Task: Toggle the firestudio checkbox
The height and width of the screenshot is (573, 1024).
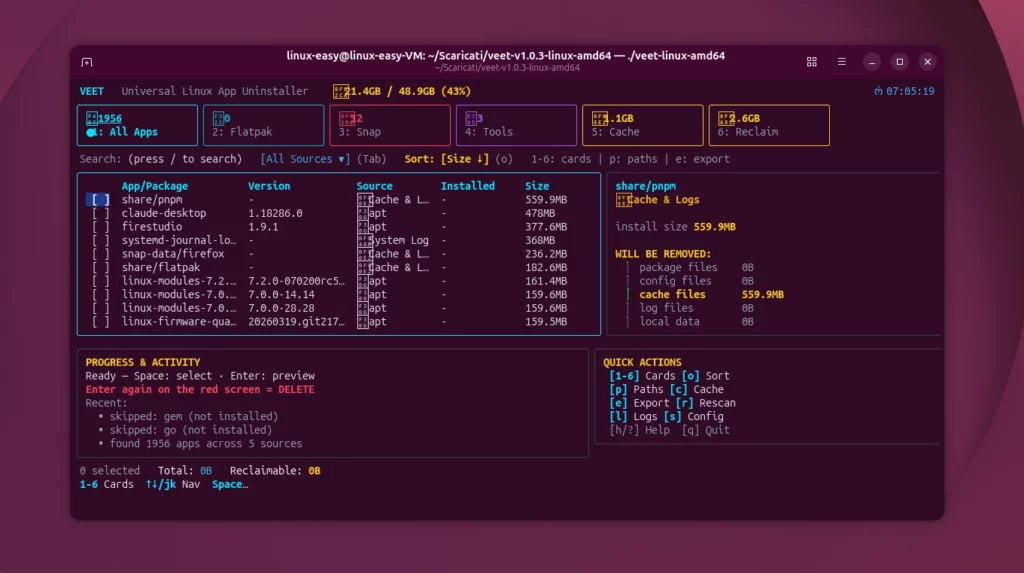Action: coord(100,227)
